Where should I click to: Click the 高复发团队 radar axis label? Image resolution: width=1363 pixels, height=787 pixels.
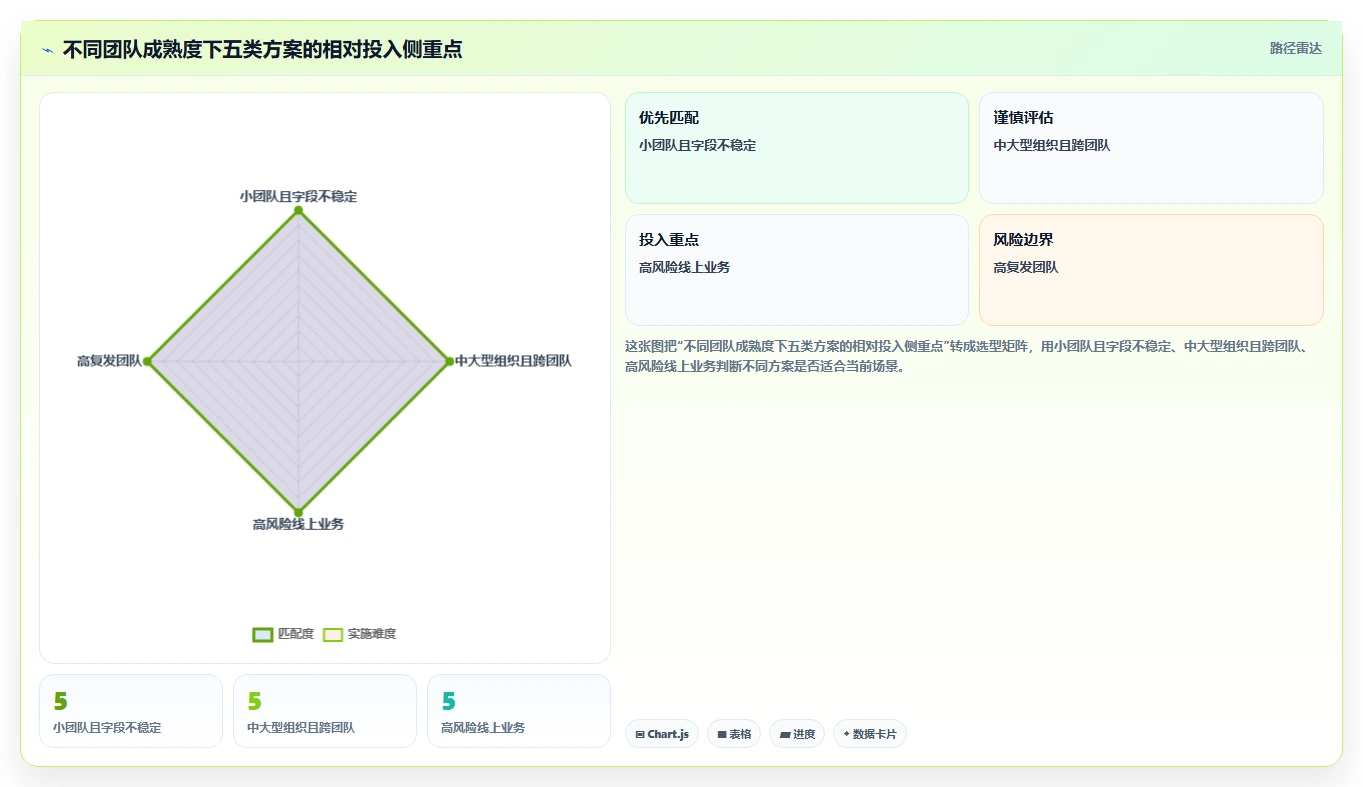coord(109,361)
